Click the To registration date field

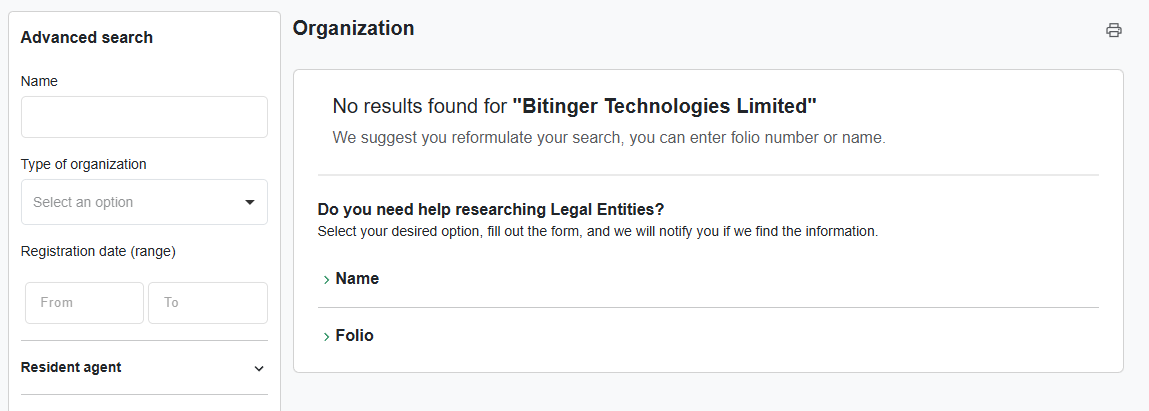pyautogui.click(x=207, y=303)
